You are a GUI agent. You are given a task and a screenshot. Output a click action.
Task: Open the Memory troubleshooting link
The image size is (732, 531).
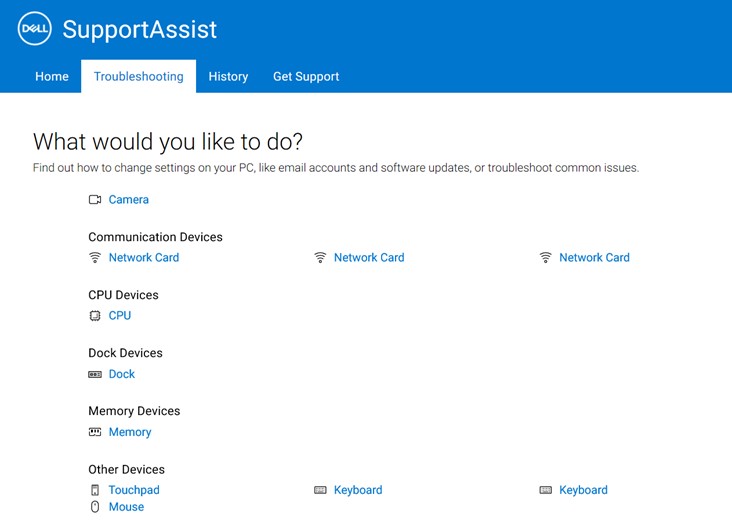[x=130, y=432]
